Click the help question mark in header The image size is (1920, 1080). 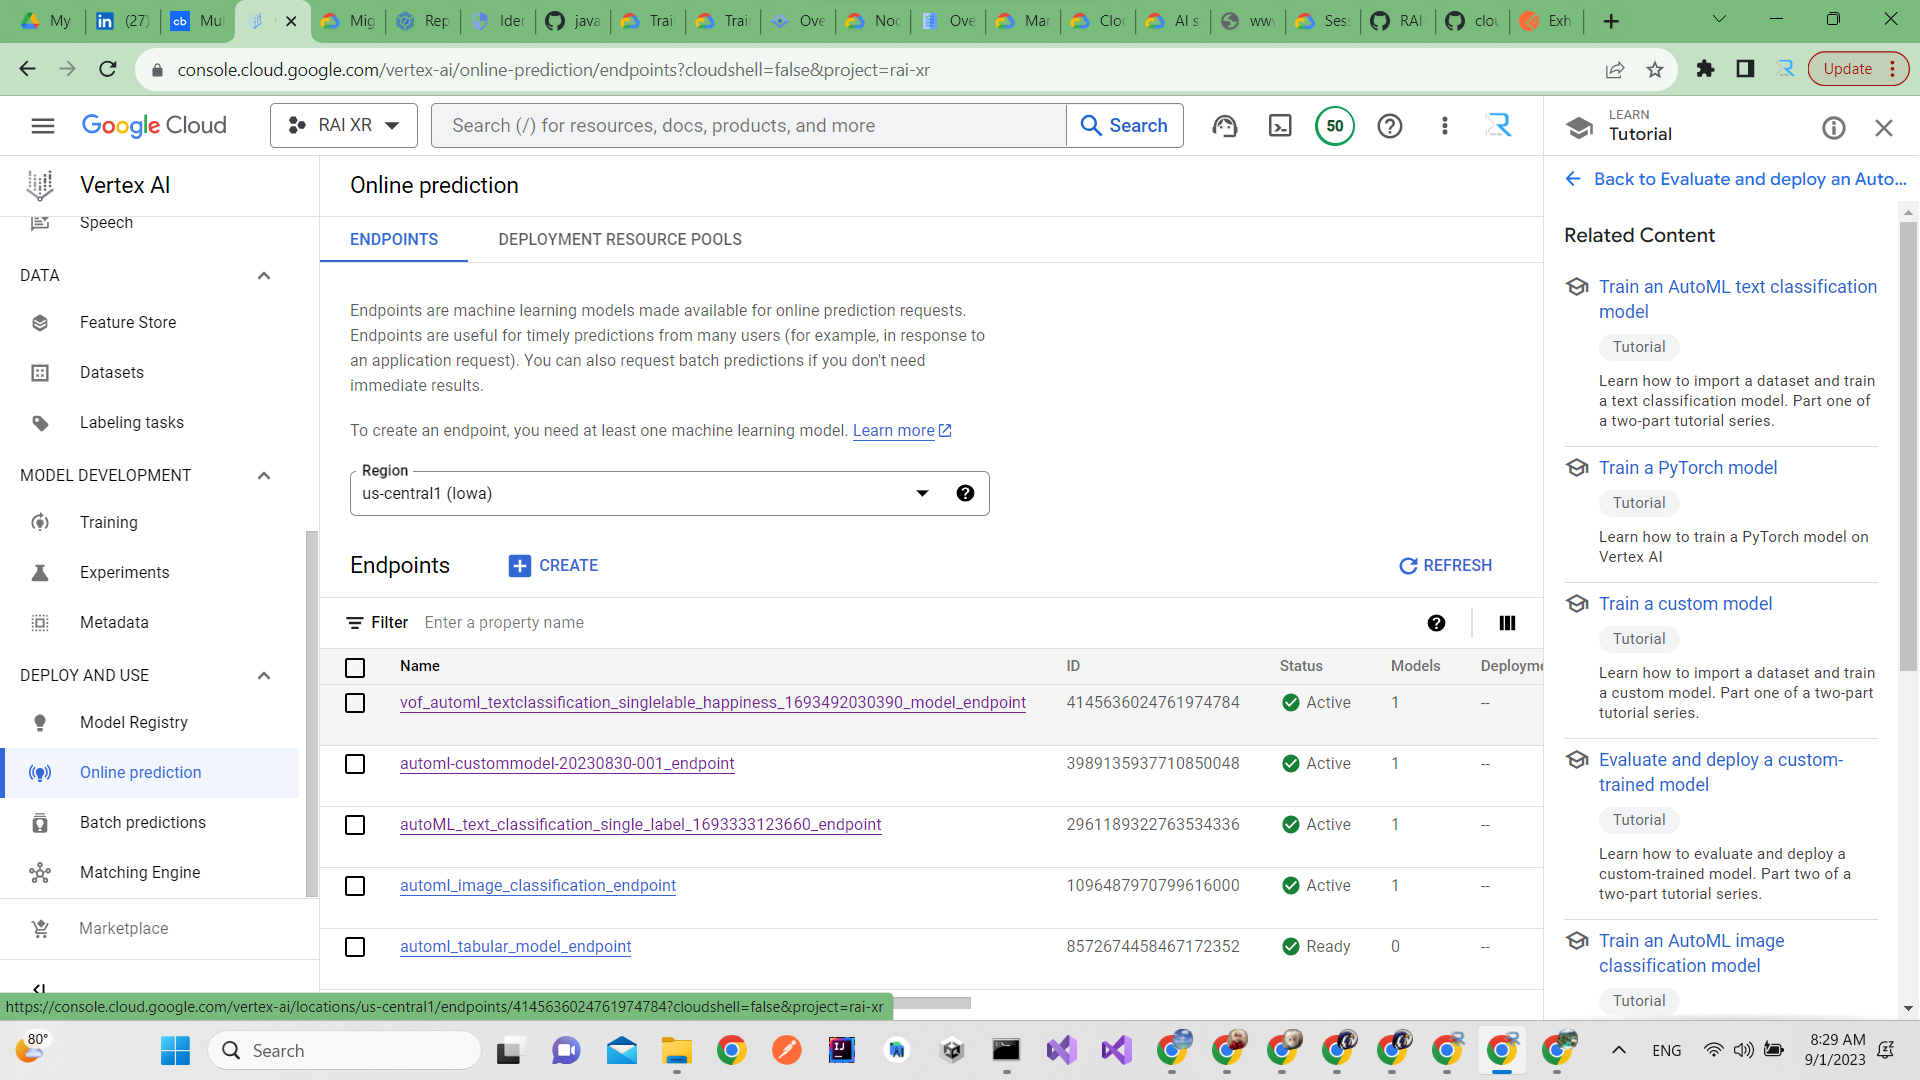tap(1389, 126)
